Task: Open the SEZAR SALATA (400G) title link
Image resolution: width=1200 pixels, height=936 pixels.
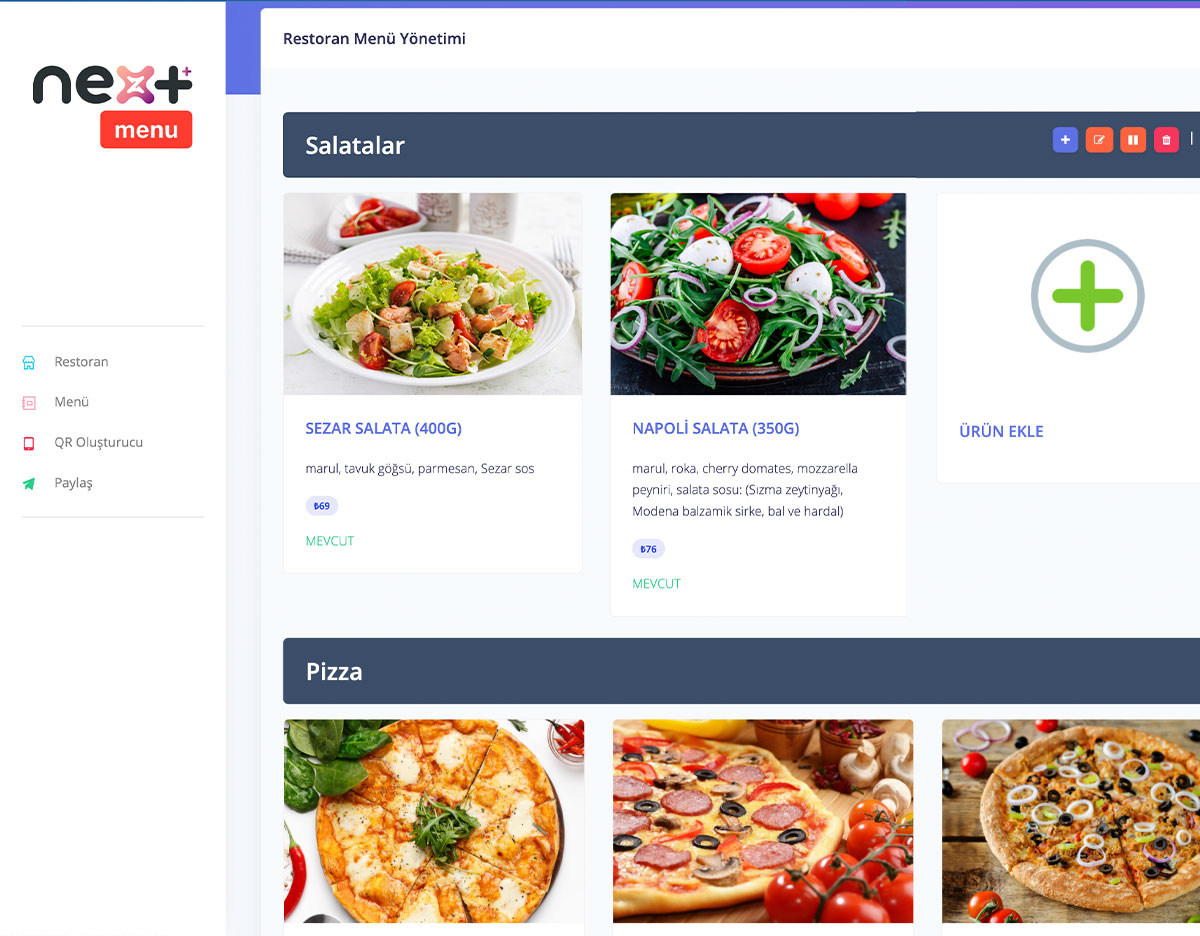Action: pos(383,428)
